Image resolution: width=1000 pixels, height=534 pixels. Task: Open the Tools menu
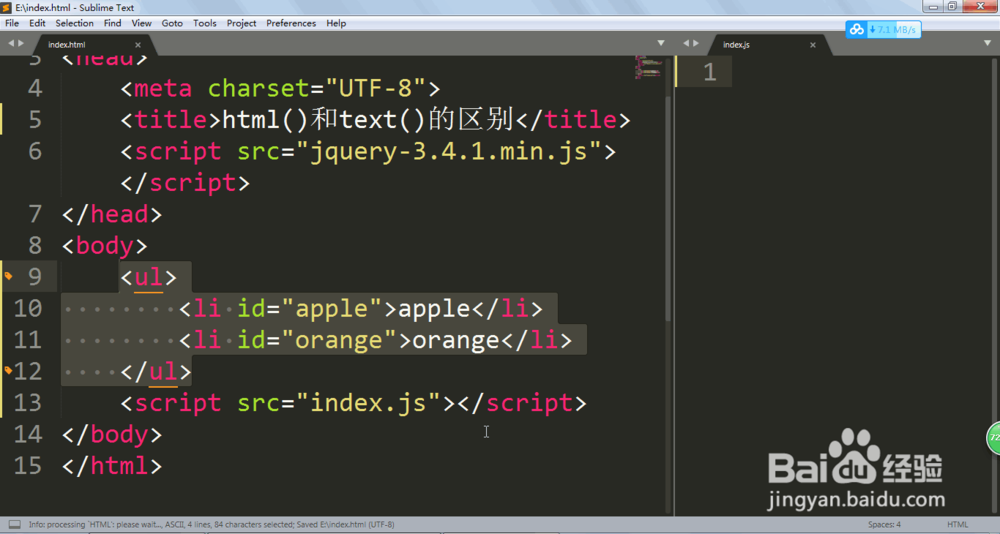click(205, 23)
